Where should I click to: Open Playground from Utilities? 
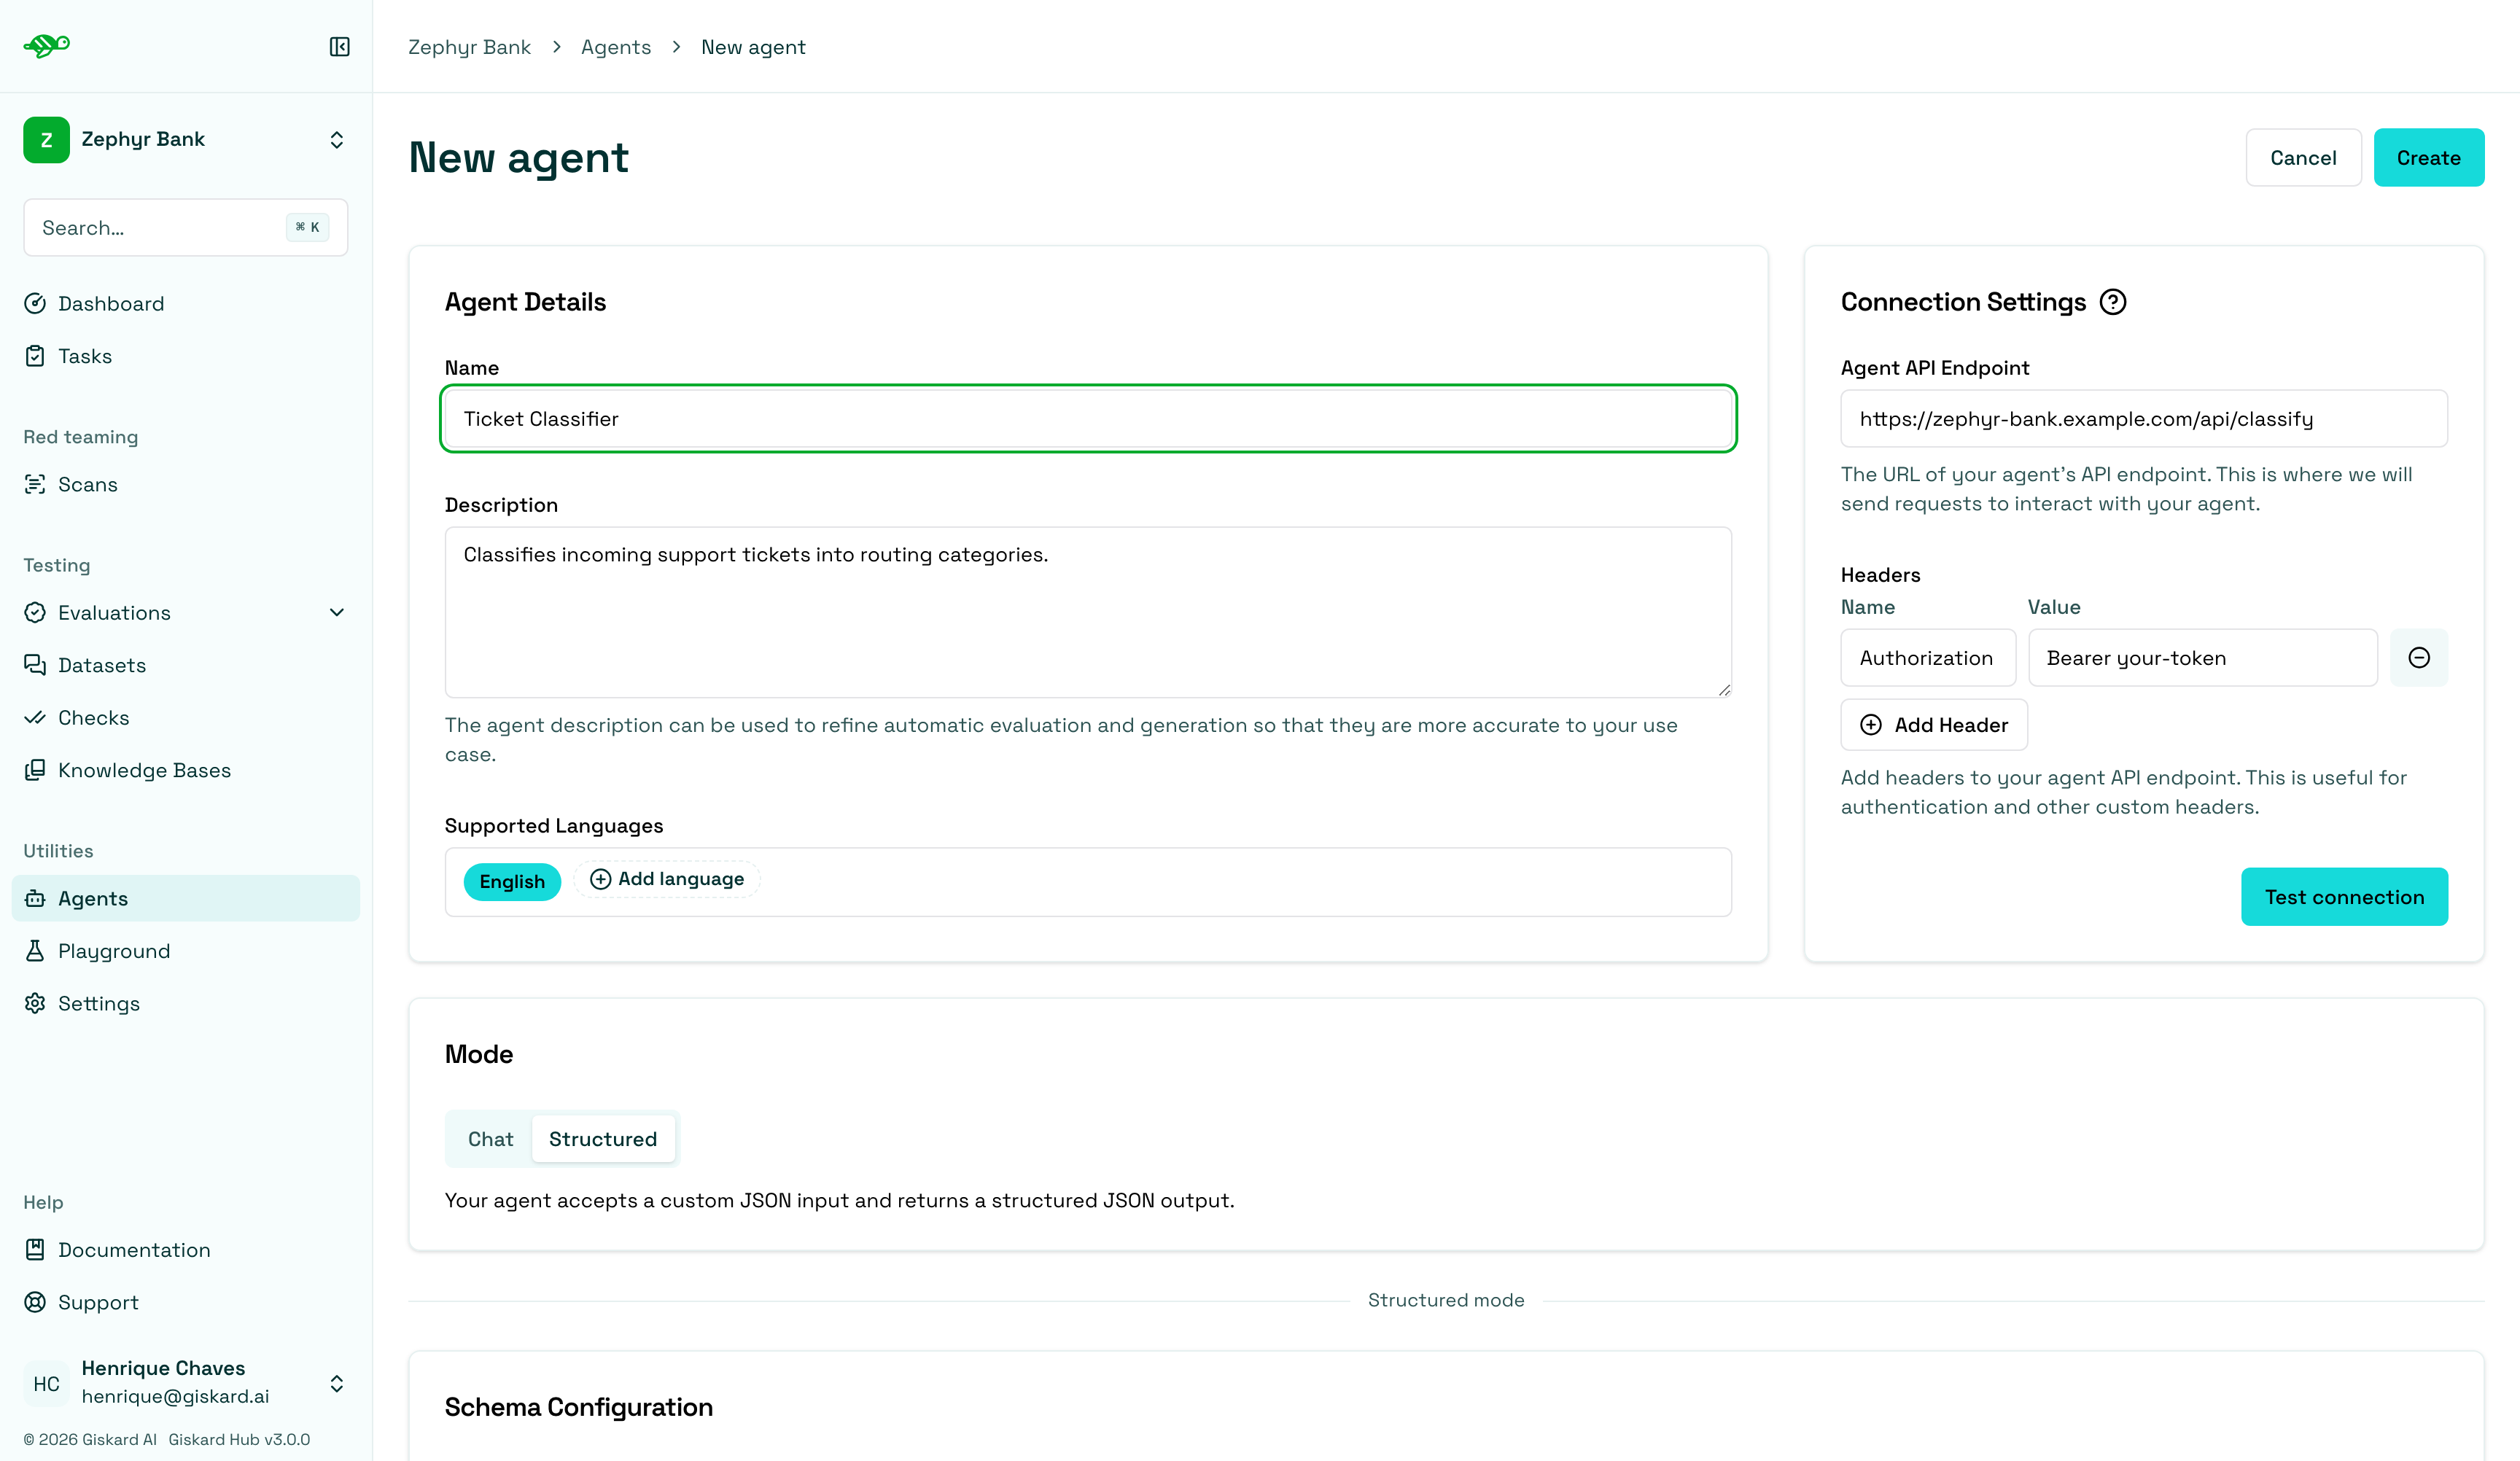186,951
